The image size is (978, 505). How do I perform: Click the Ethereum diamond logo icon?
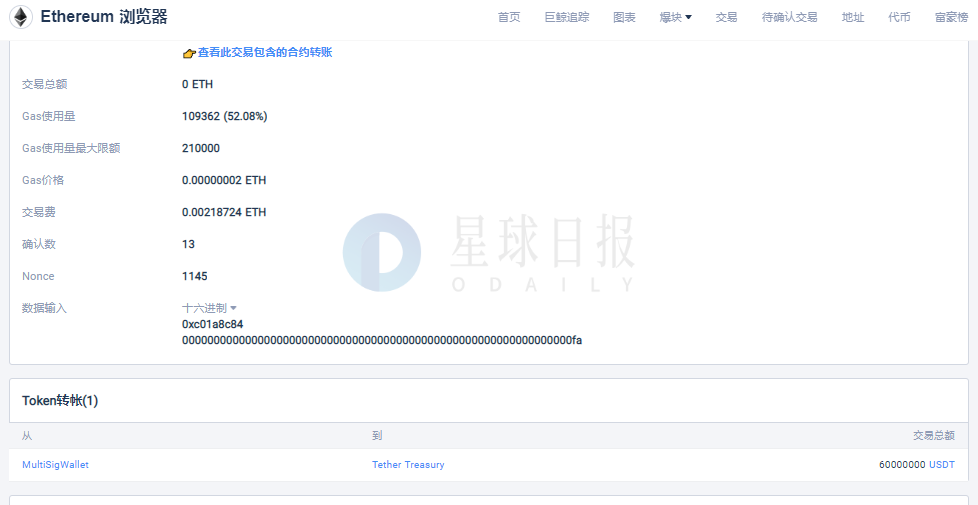click(x=21, y=17)
